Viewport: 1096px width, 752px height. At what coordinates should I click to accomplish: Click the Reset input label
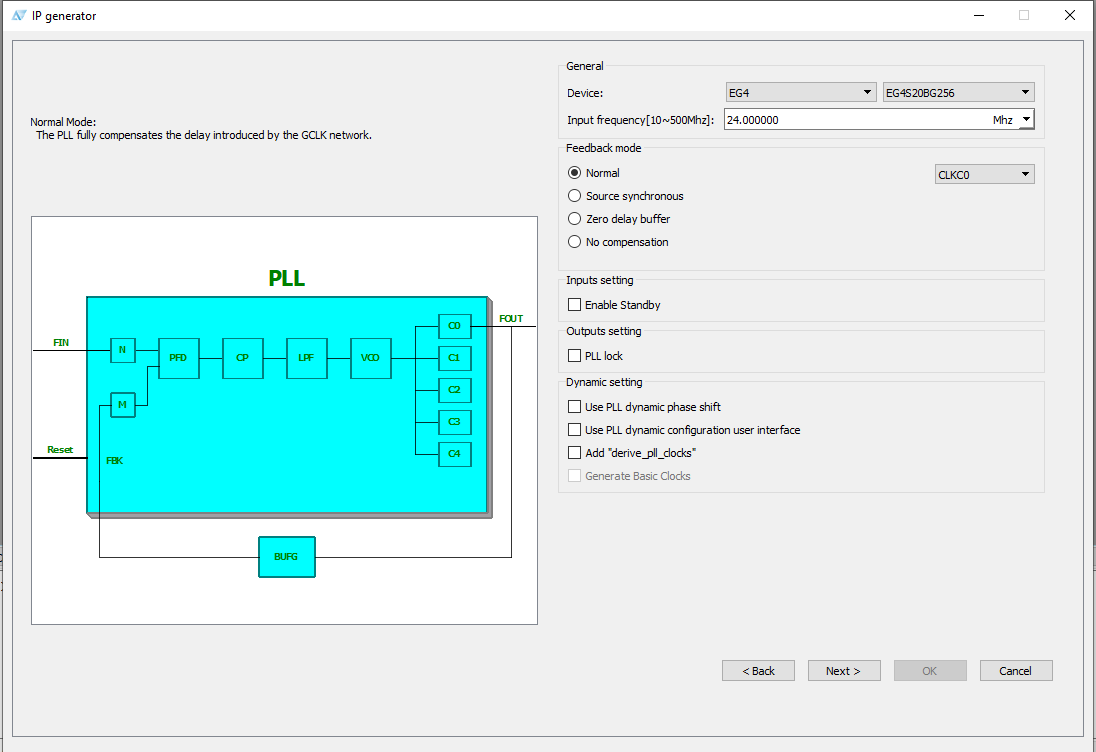pos(60,449)
